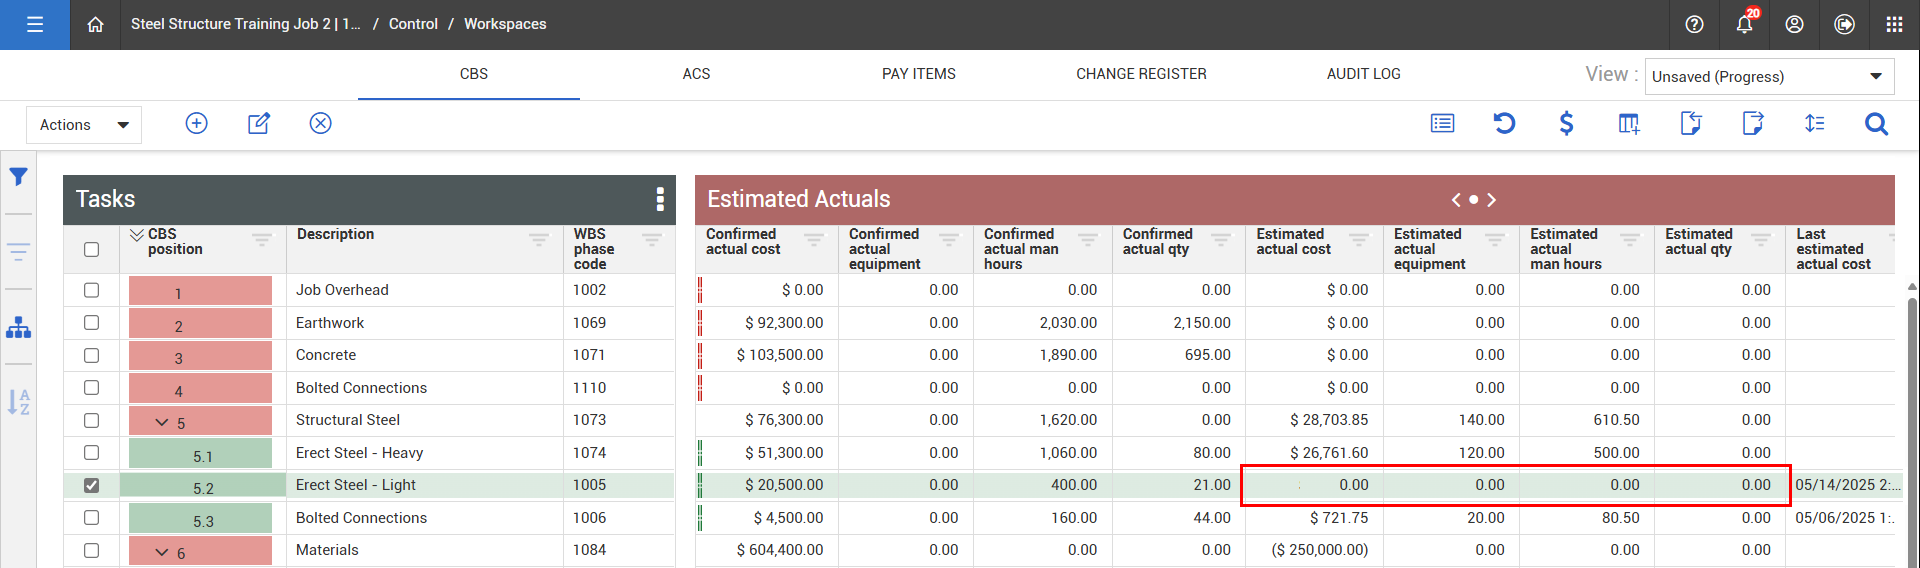Uncheck the Erect Steel - Light row checkbox
This screenshot has height=568, width=1920.
tap(92, 485)
